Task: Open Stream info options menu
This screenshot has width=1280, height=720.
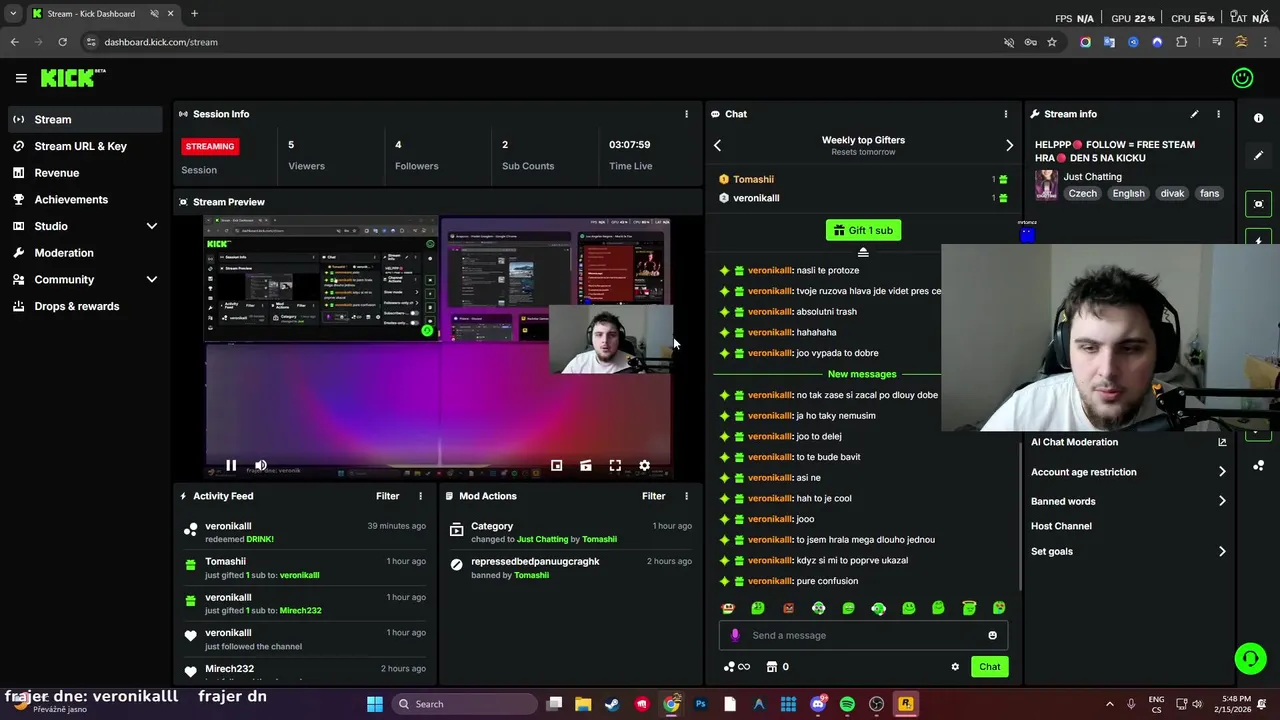Action: click(1218, 114)
